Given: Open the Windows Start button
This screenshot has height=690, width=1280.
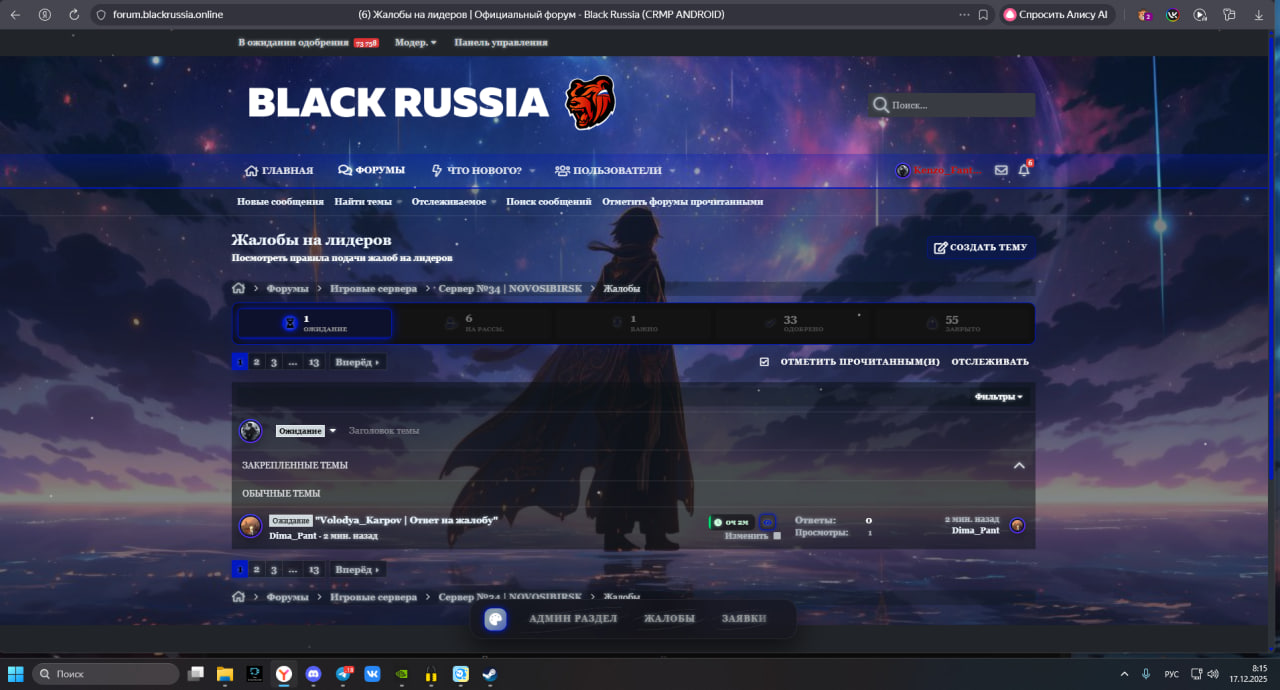Looking at the screenshot, I should click(x=16, y=674).
